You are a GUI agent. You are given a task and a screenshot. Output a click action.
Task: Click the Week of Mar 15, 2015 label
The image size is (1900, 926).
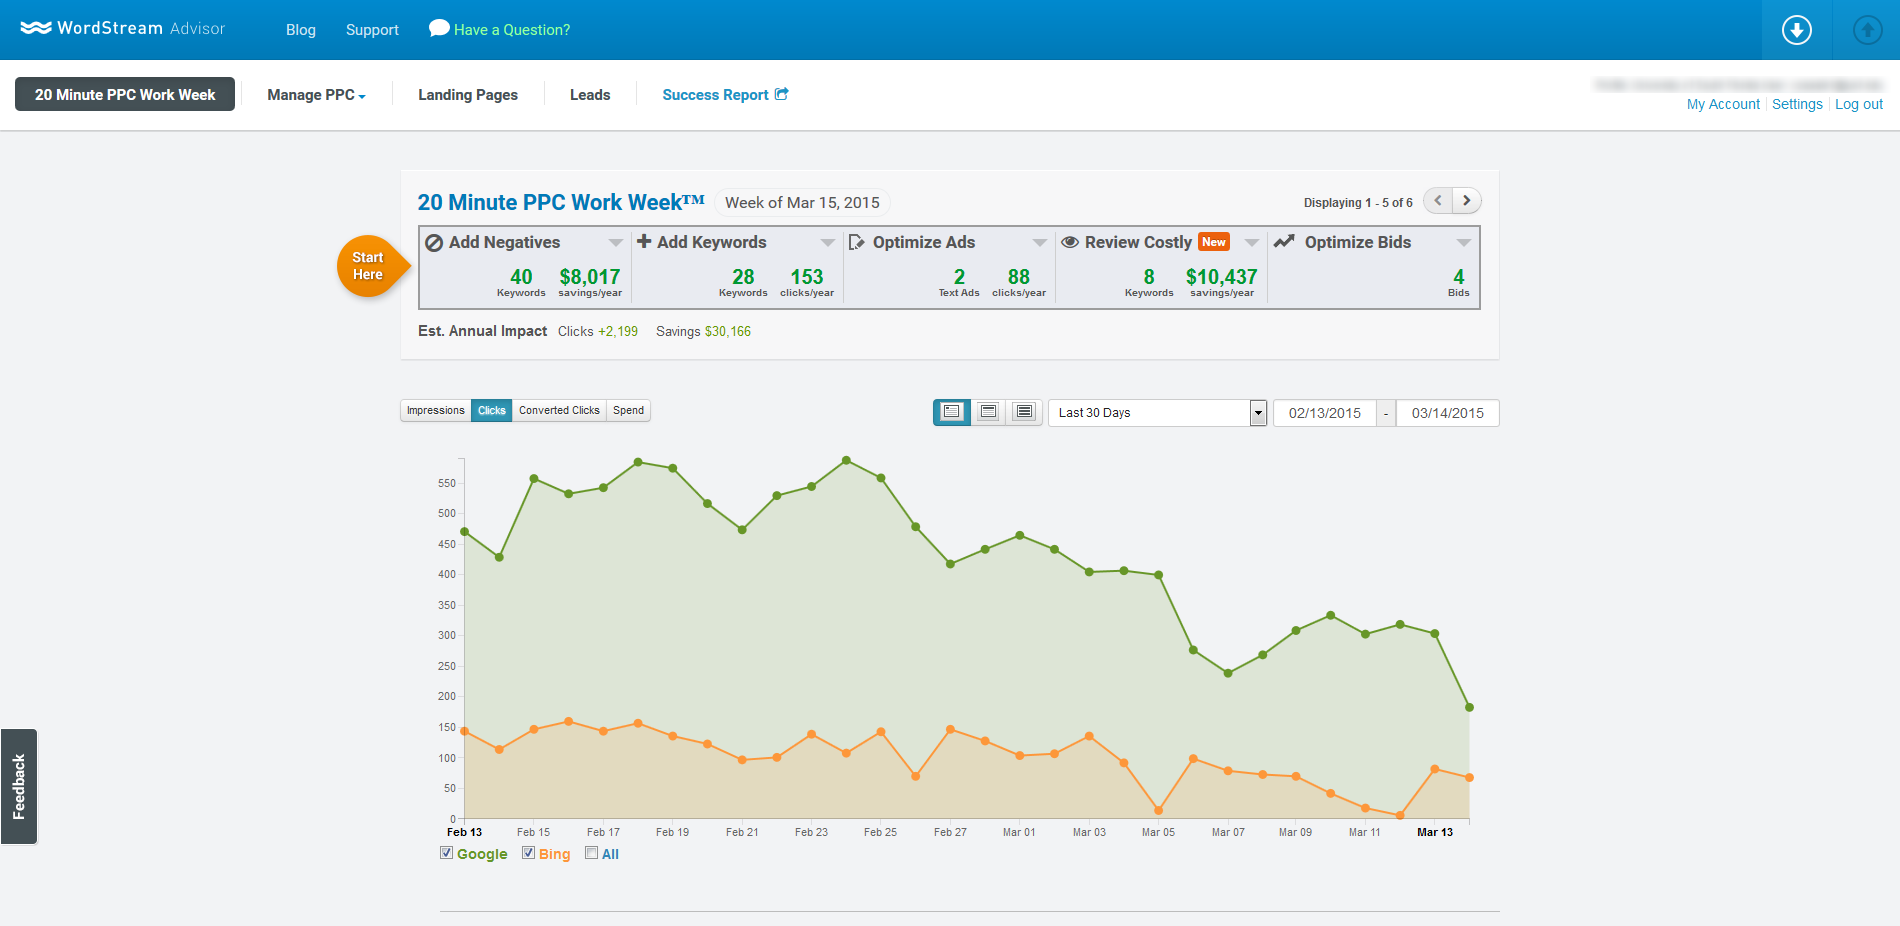[x=802, y=202]
